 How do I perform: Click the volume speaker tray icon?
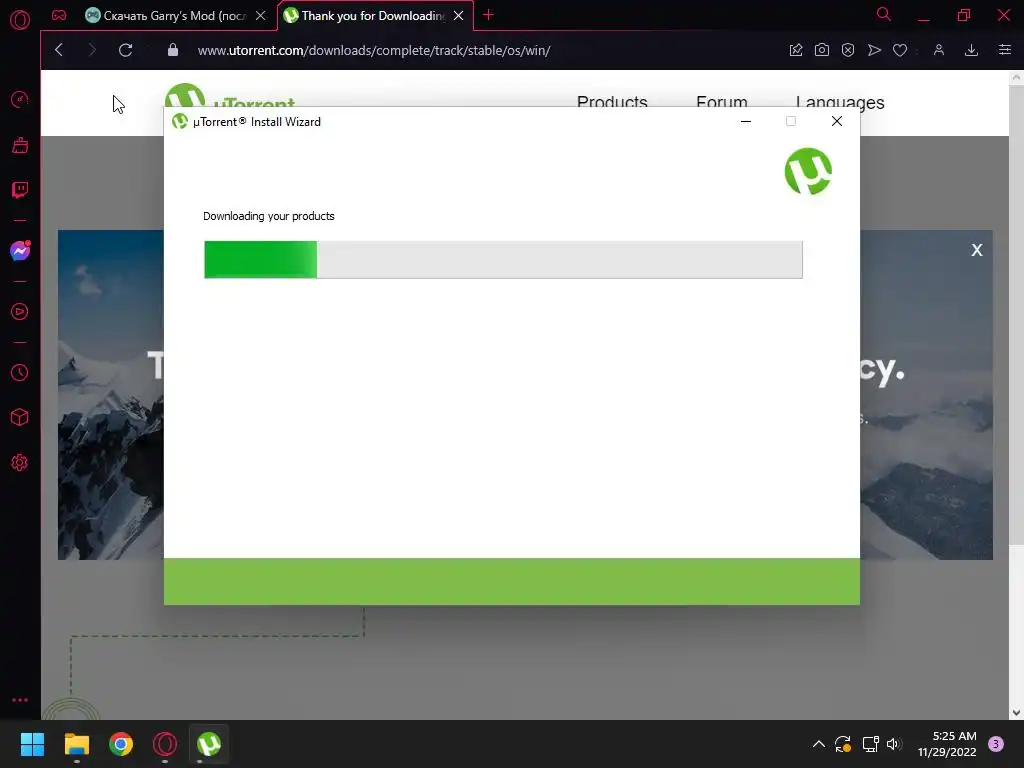coord(894,744)
